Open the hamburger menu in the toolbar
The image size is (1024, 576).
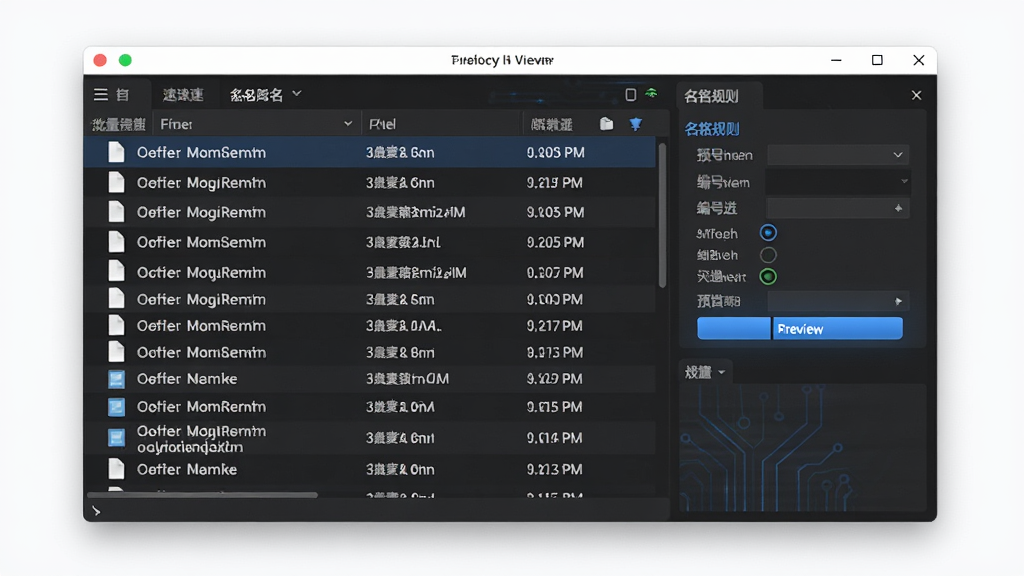101,95
